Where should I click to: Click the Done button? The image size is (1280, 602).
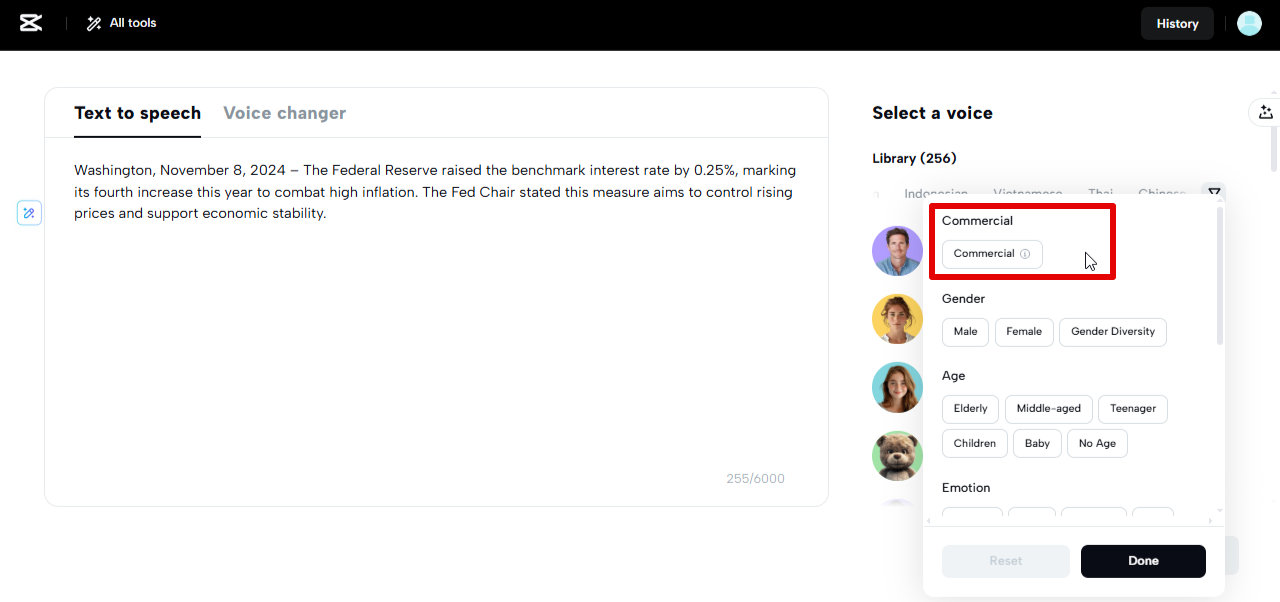pos(1143,561)
